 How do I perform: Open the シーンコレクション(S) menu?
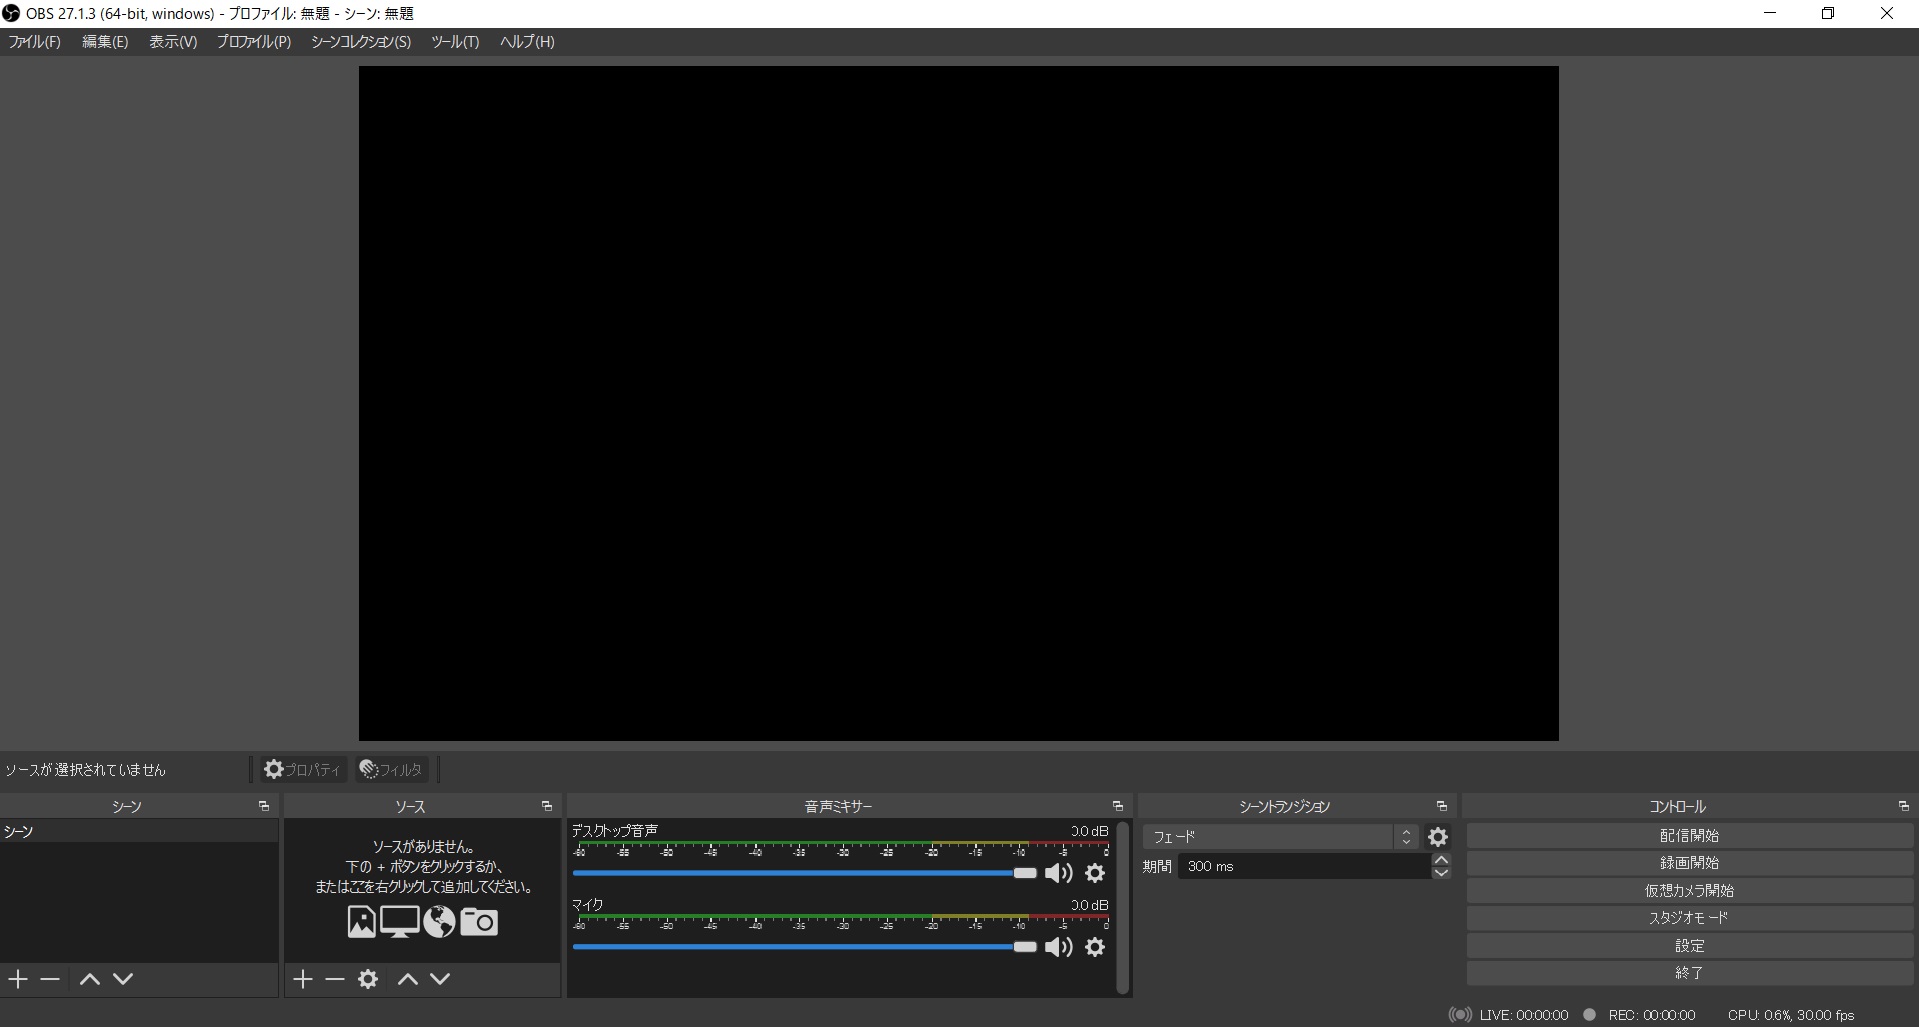(x=361, y=42)
